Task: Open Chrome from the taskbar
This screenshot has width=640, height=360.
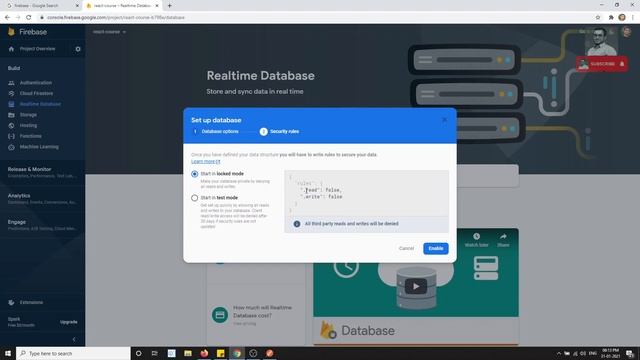Action: pyautogui.click(x=237, y=353)
